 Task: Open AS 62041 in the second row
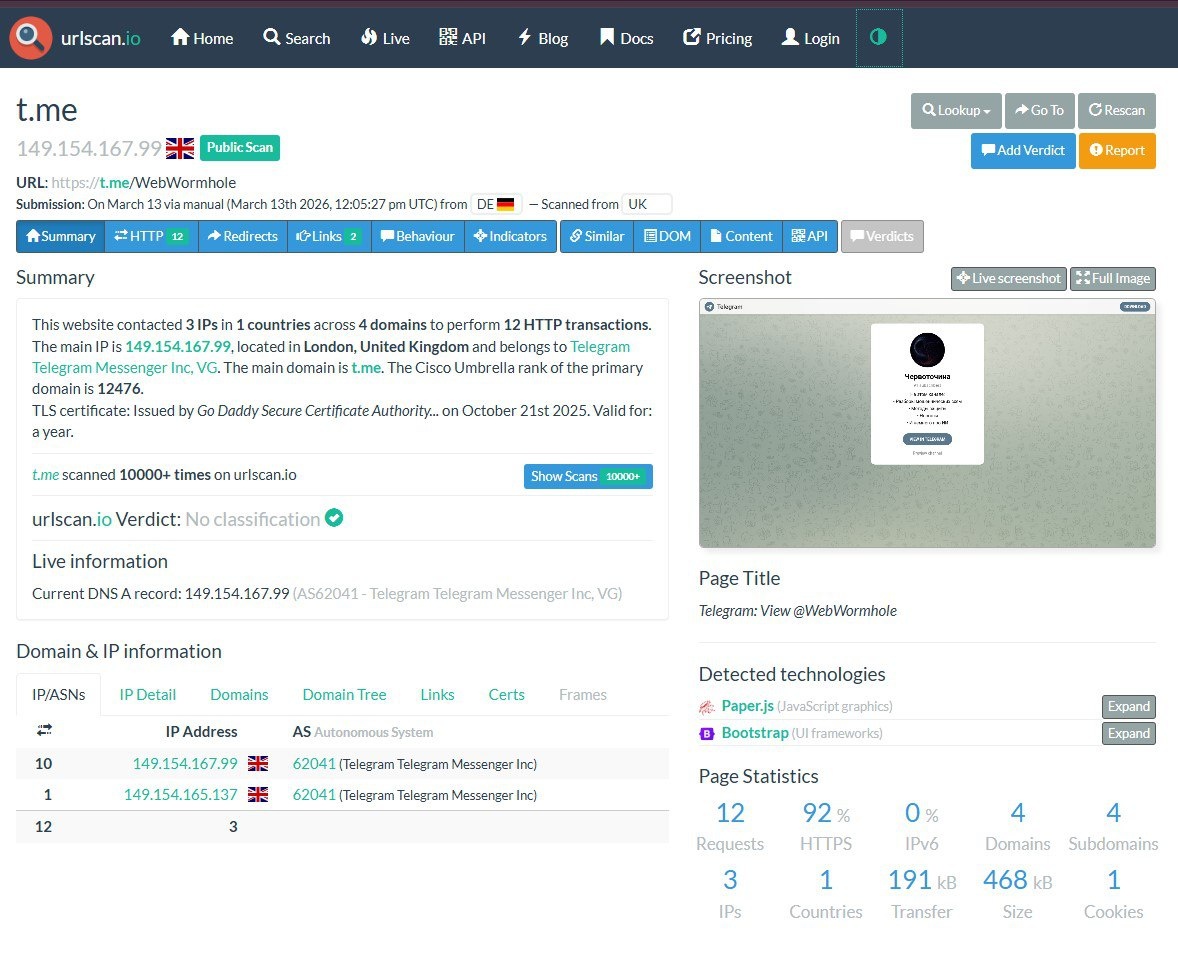[314, 794]
